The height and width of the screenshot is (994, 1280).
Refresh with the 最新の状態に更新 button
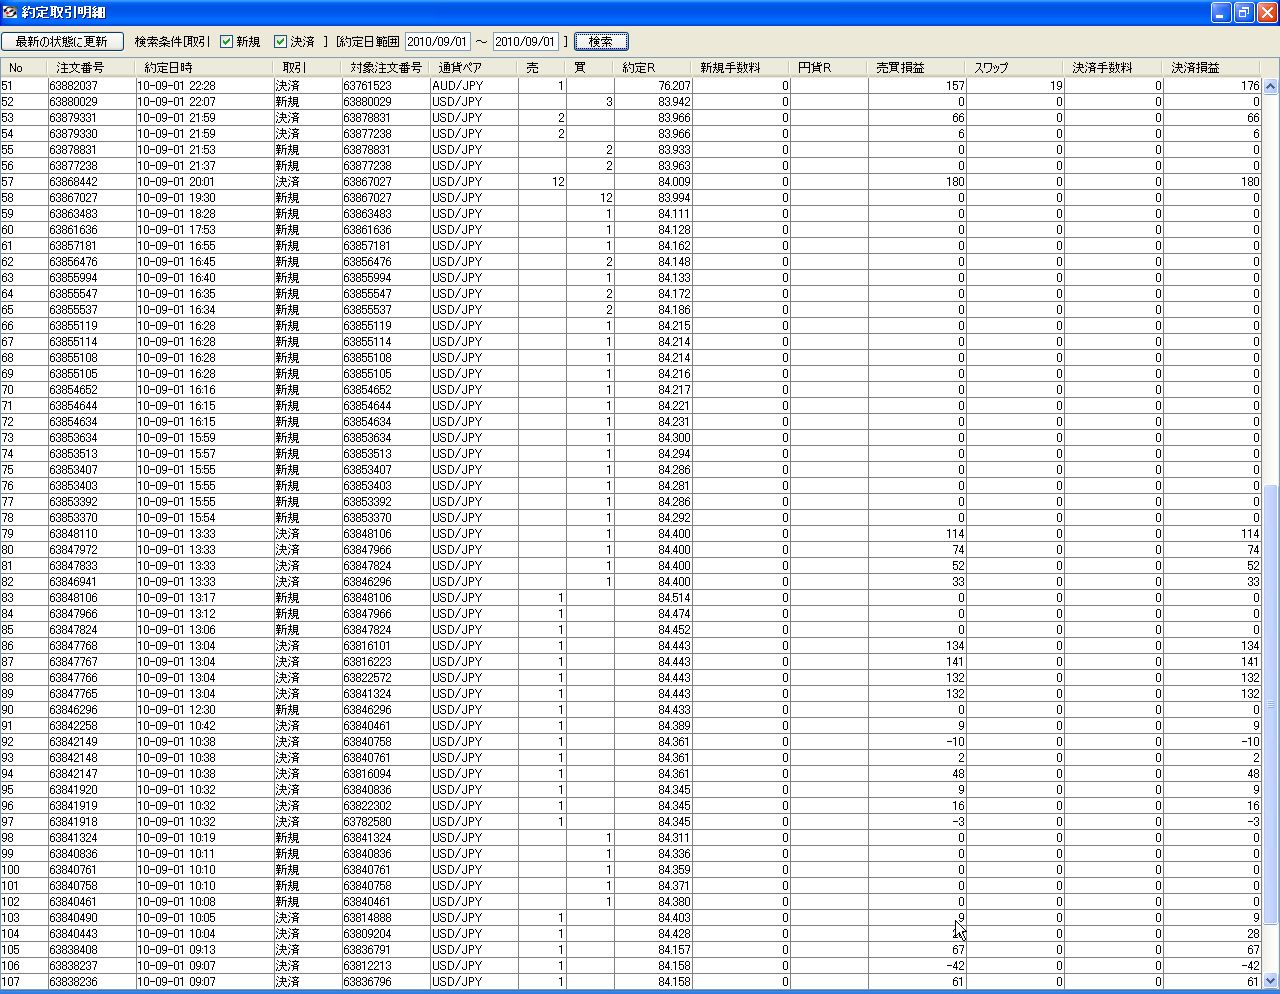pyautogui.click(x=62, y=42)
